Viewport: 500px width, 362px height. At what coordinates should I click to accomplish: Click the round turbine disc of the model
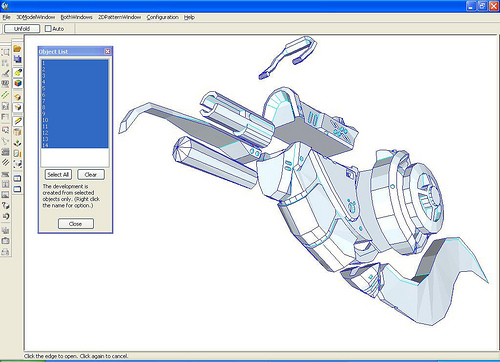[427, 198]
